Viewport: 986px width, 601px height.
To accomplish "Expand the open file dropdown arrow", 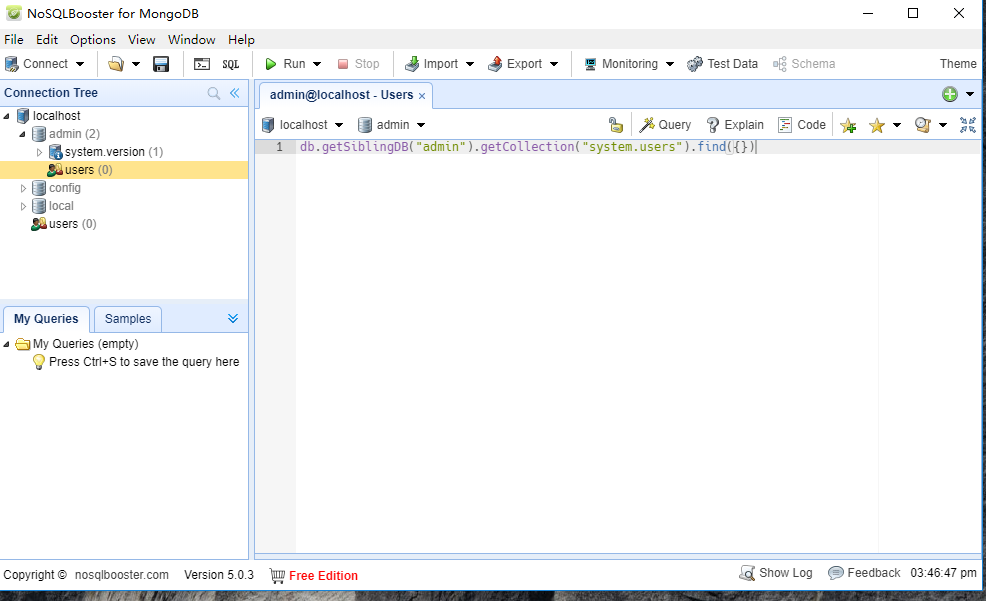I will pos(136,64).
